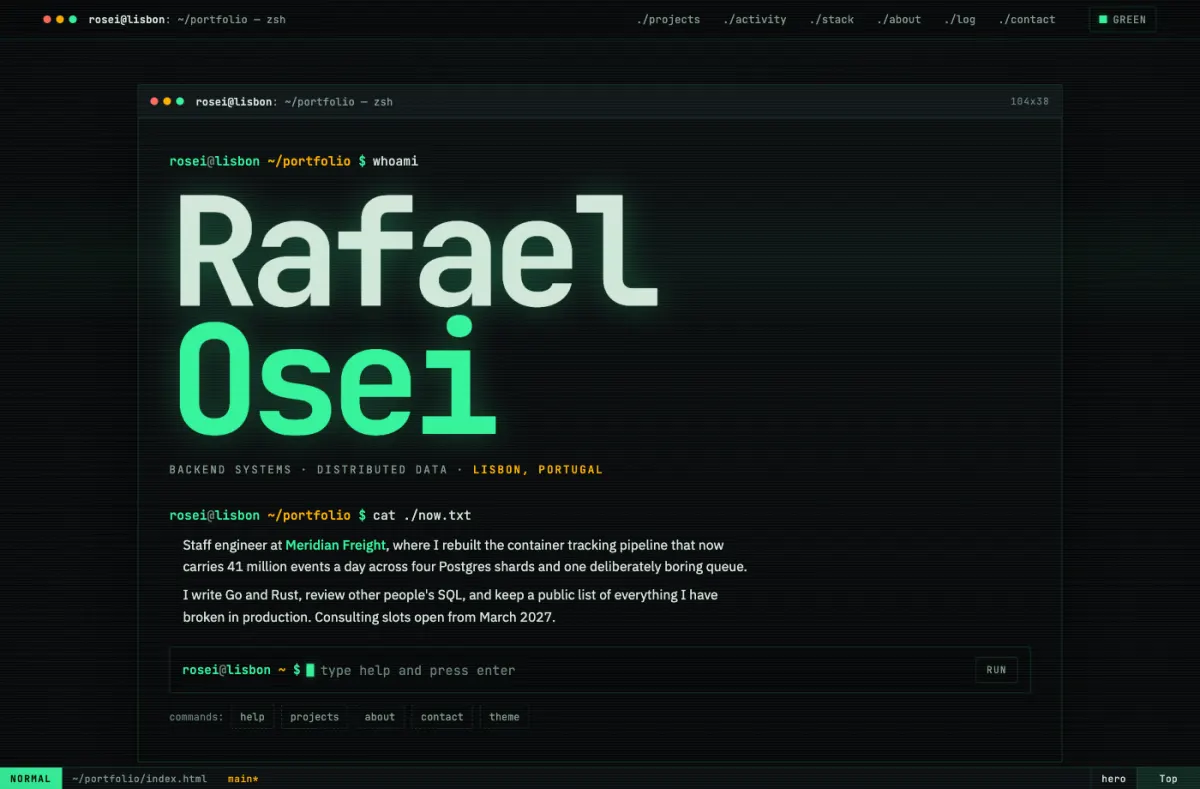This screenshot has height=789, width=1200.
Task: Select the projects command chip
Action: point(314,717)
